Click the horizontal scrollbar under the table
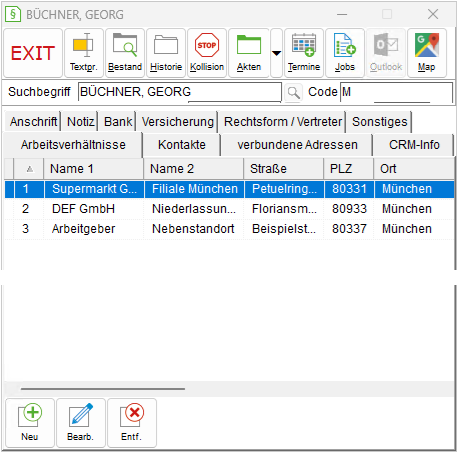This screenshot has height=453, width=457. coord(103,389)
